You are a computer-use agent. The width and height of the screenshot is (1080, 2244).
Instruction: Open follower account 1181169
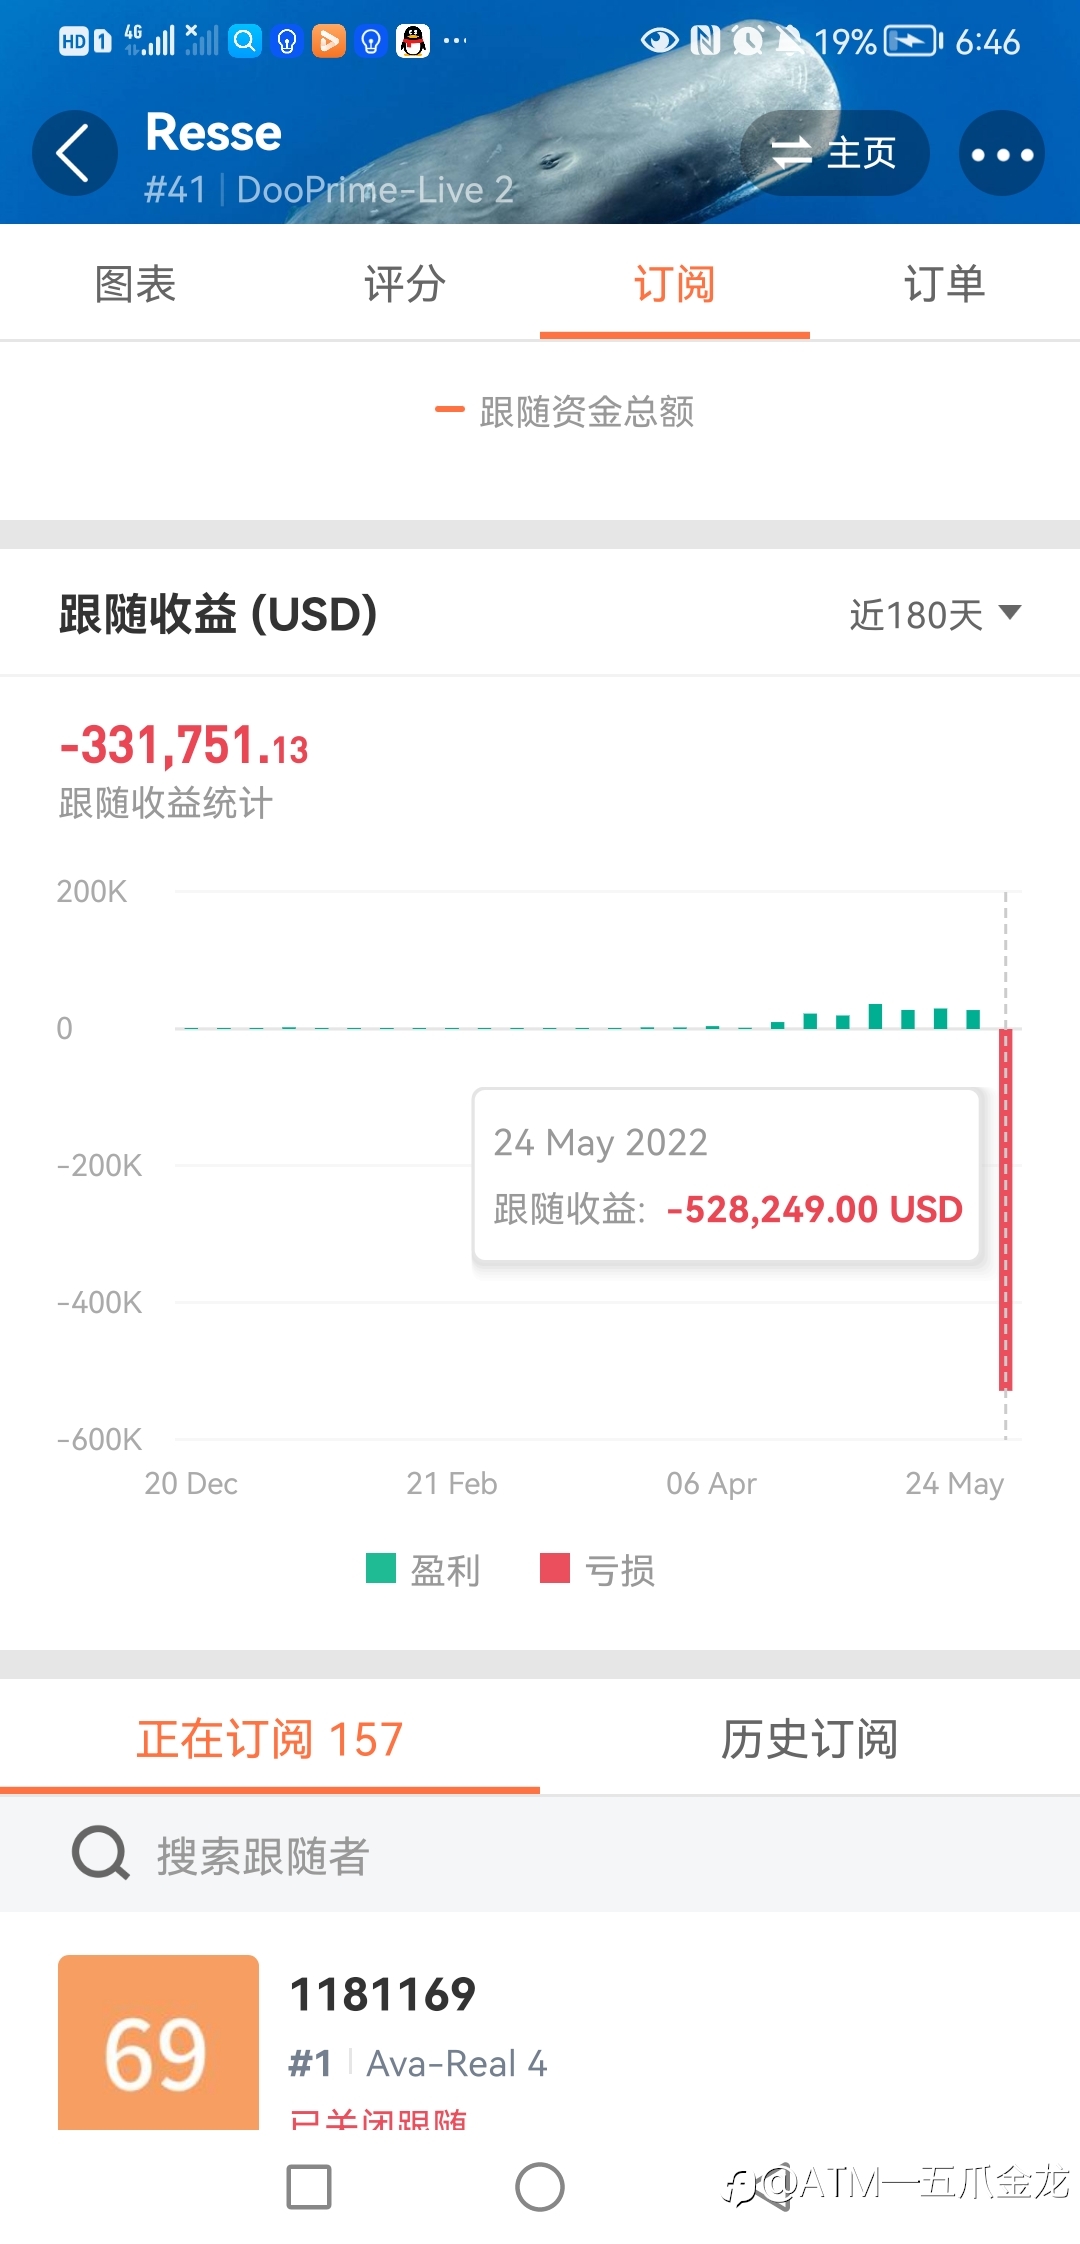tap(383, 1995)
